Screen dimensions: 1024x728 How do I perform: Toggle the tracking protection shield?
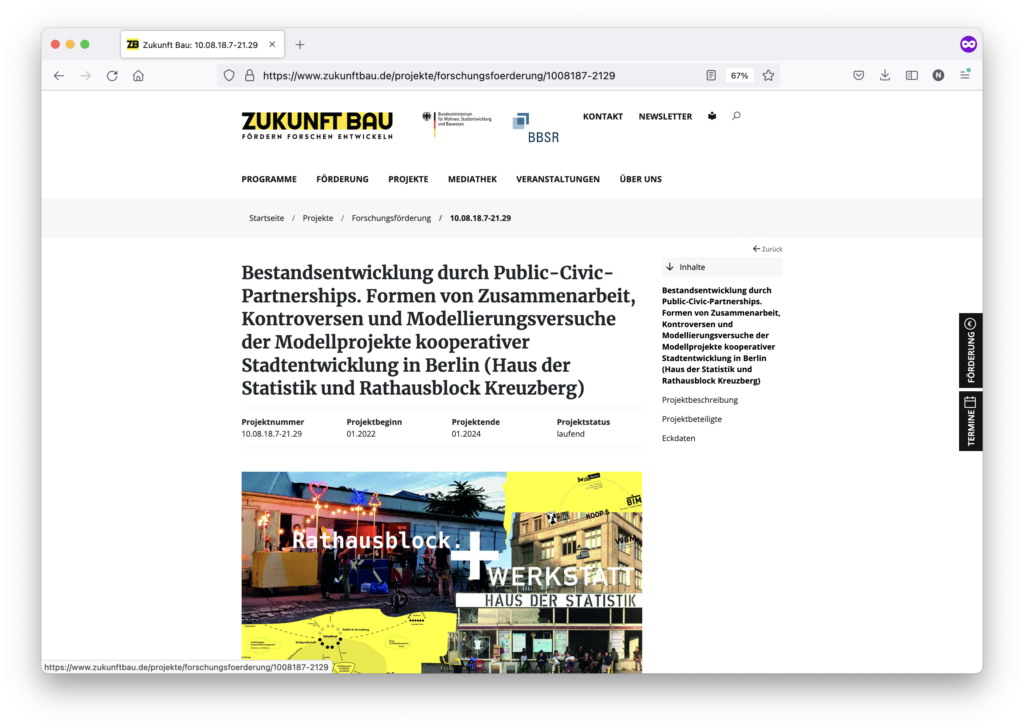[229, 75]
